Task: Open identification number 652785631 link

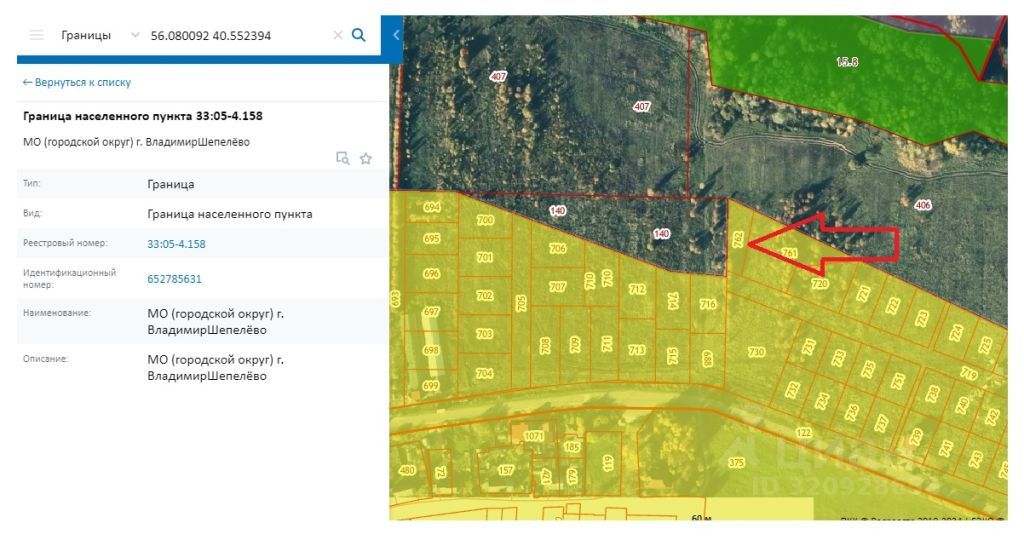Action: tap(174, 279)
